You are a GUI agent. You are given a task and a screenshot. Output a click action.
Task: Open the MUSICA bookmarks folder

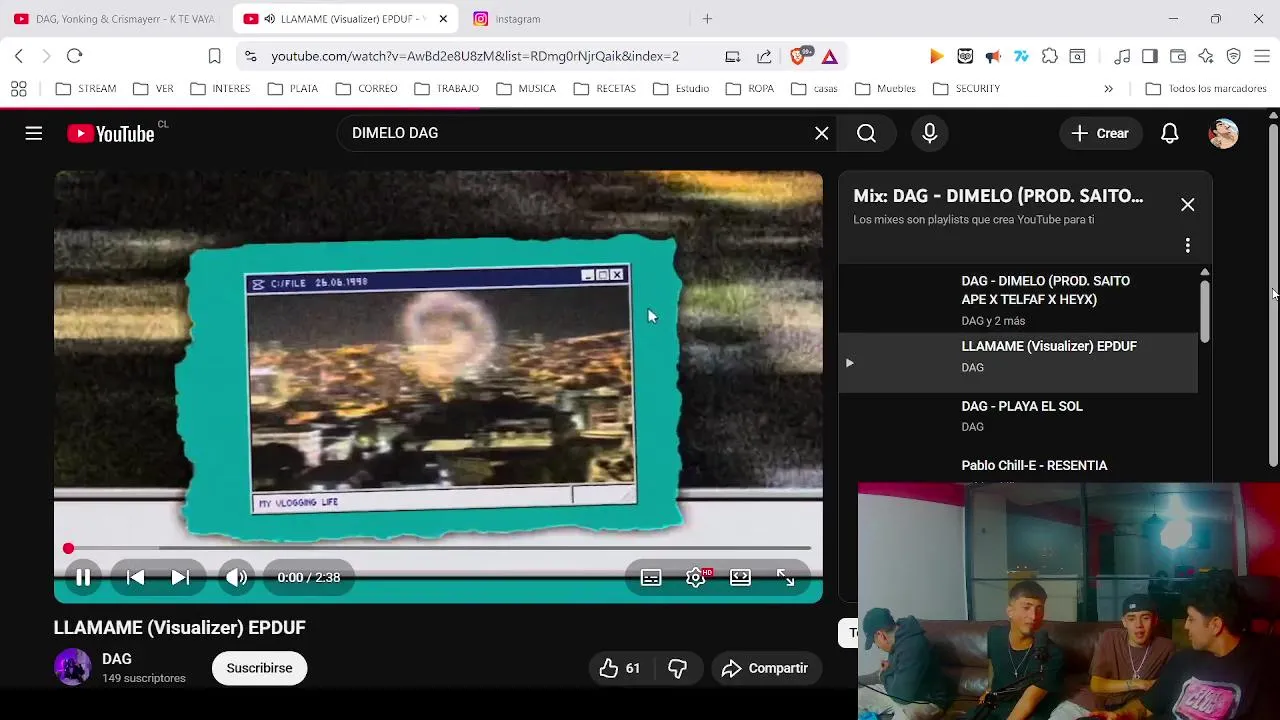tap(525, 89)
